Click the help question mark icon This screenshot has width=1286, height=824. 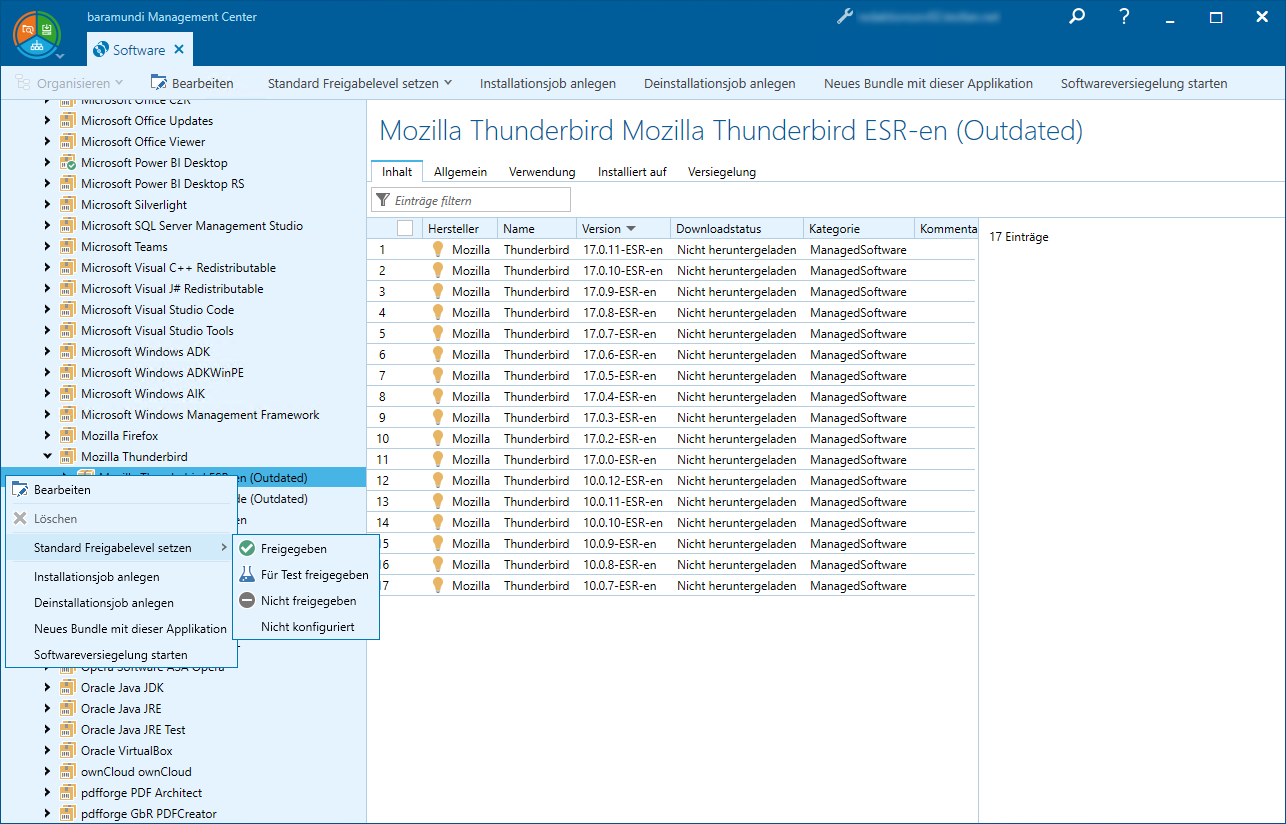[x=1124, y=17]
